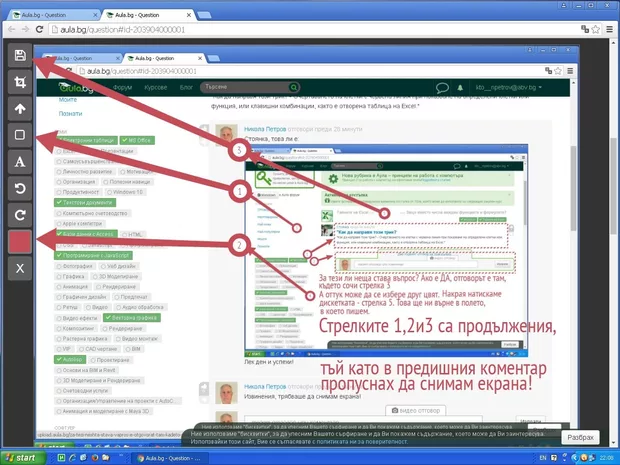The height and width of the screenshot is (465, 620).
Task: Click the star icon in the captured browser
Action: pyautogui.click(x=558, y=71)
